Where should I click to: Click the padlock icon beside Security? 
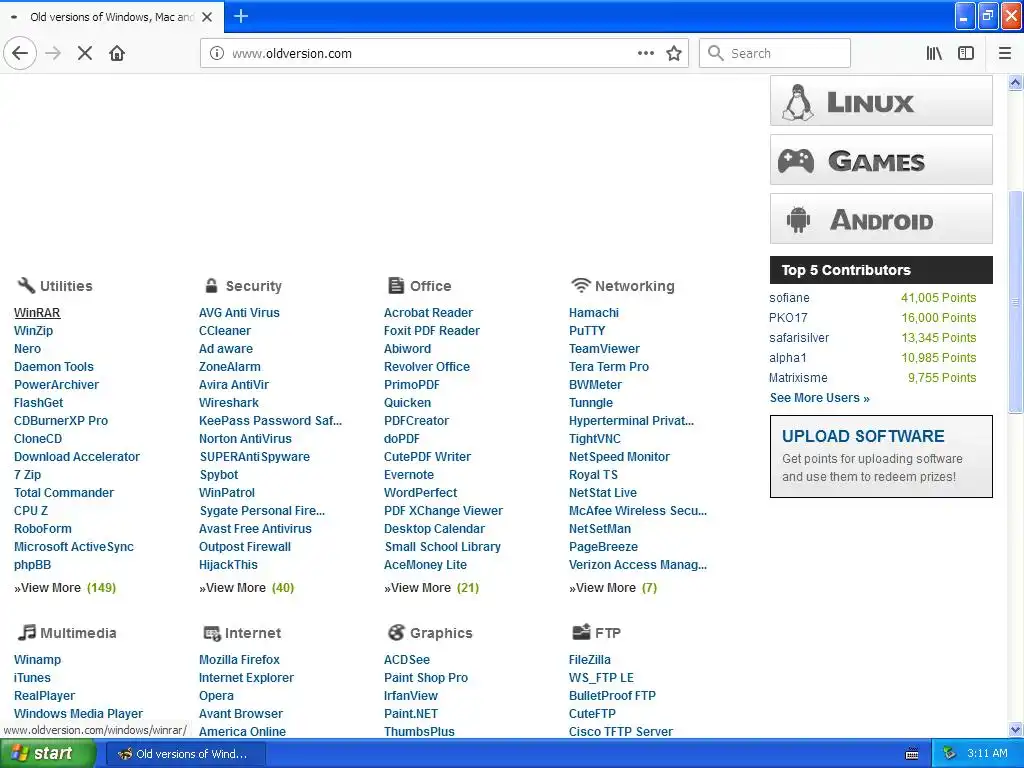pos(211,285)
